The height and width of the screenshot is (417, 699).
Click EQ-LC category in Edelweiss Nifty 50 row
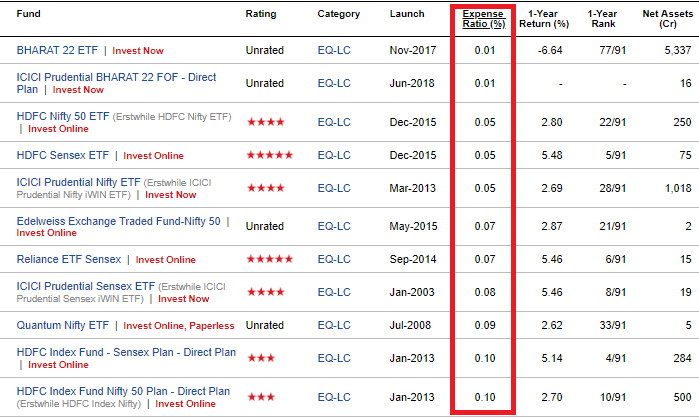334,227
